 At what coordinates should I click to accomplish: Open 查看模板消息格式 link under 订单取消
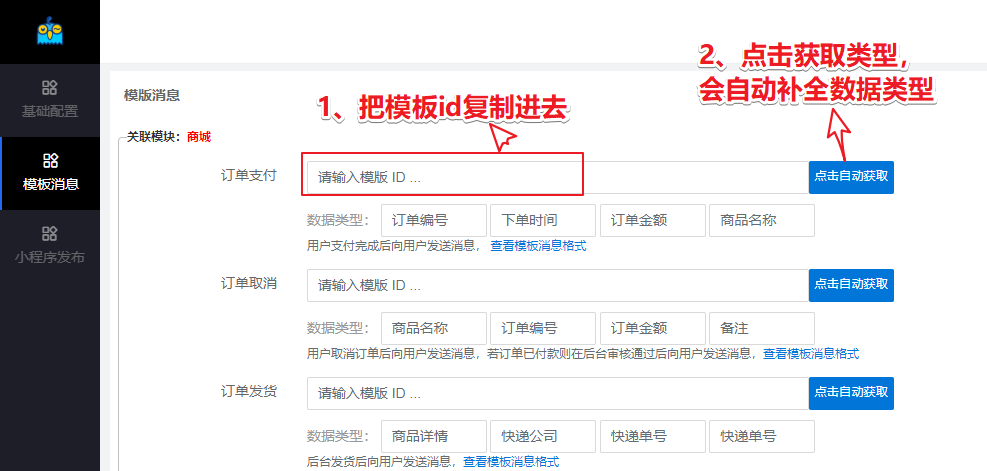[811, 354]
